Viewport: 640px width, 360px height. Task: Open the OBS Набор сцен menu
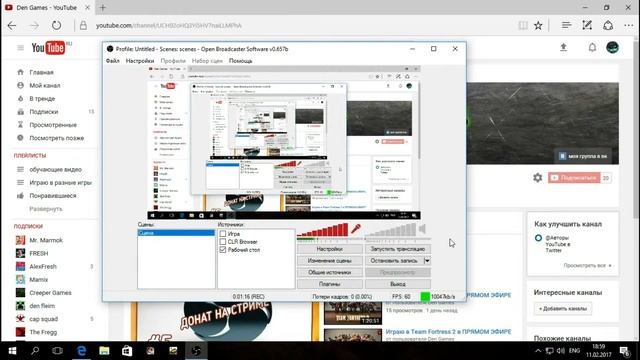(x=207, y=61)
